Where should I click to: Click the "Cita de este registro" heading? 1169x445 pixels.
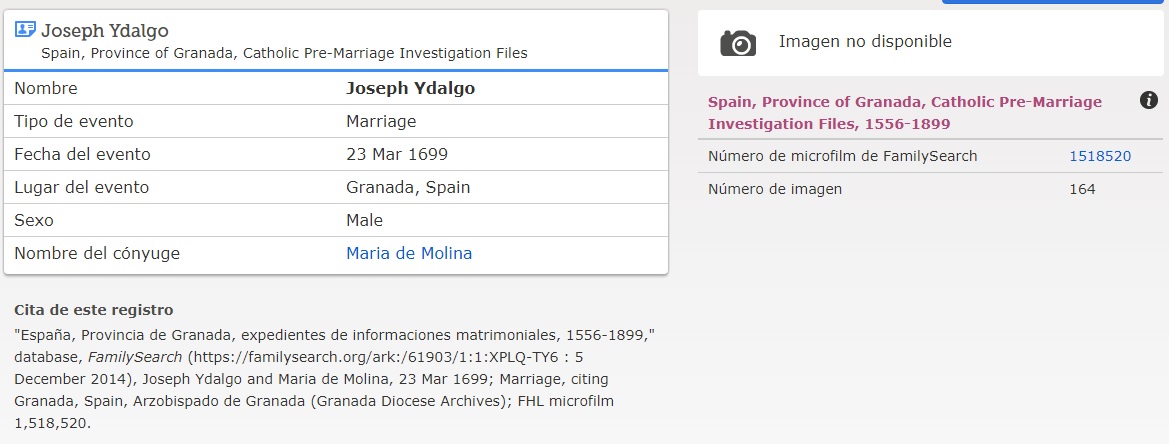[x=94, y=310]
